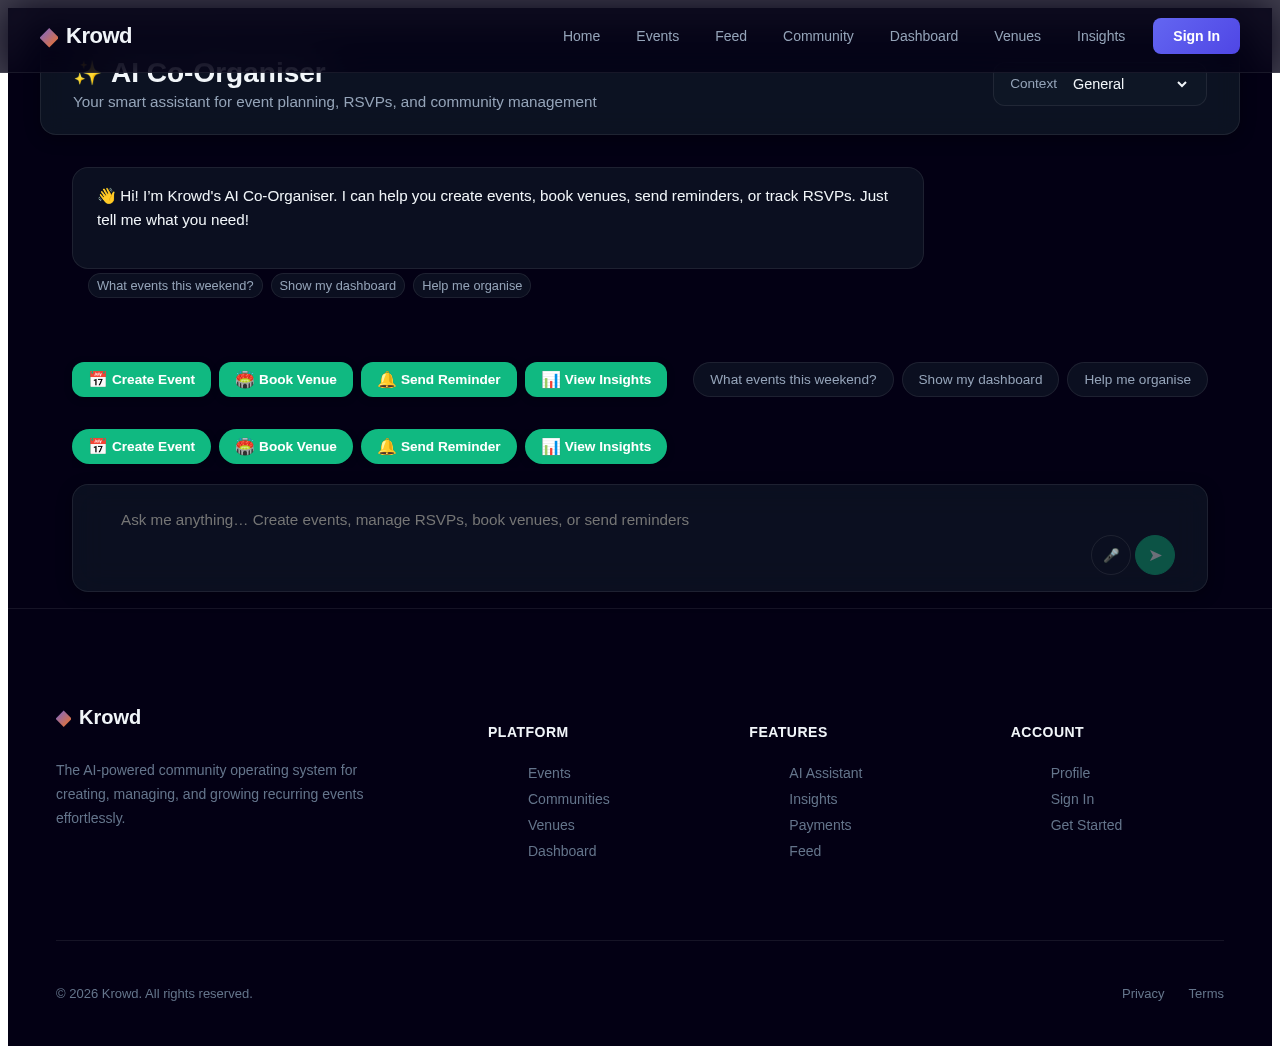The width and height of the screenshot is (1280, 1054).
Task: Click the PLATFORM footer heading
Action: pos(528,732)
